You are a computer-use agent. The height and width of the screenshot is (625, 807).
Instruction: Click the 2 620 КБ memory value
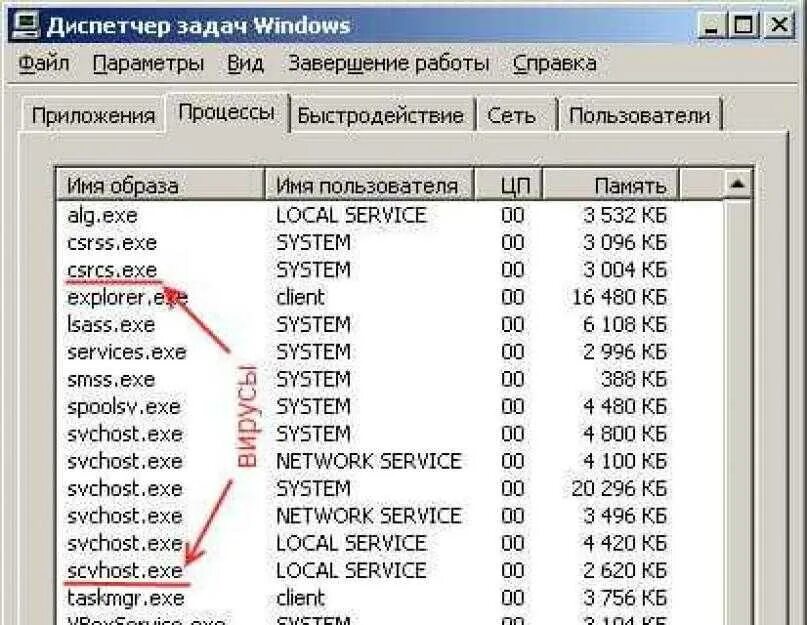pyautogui.click(x=625, y=570)
